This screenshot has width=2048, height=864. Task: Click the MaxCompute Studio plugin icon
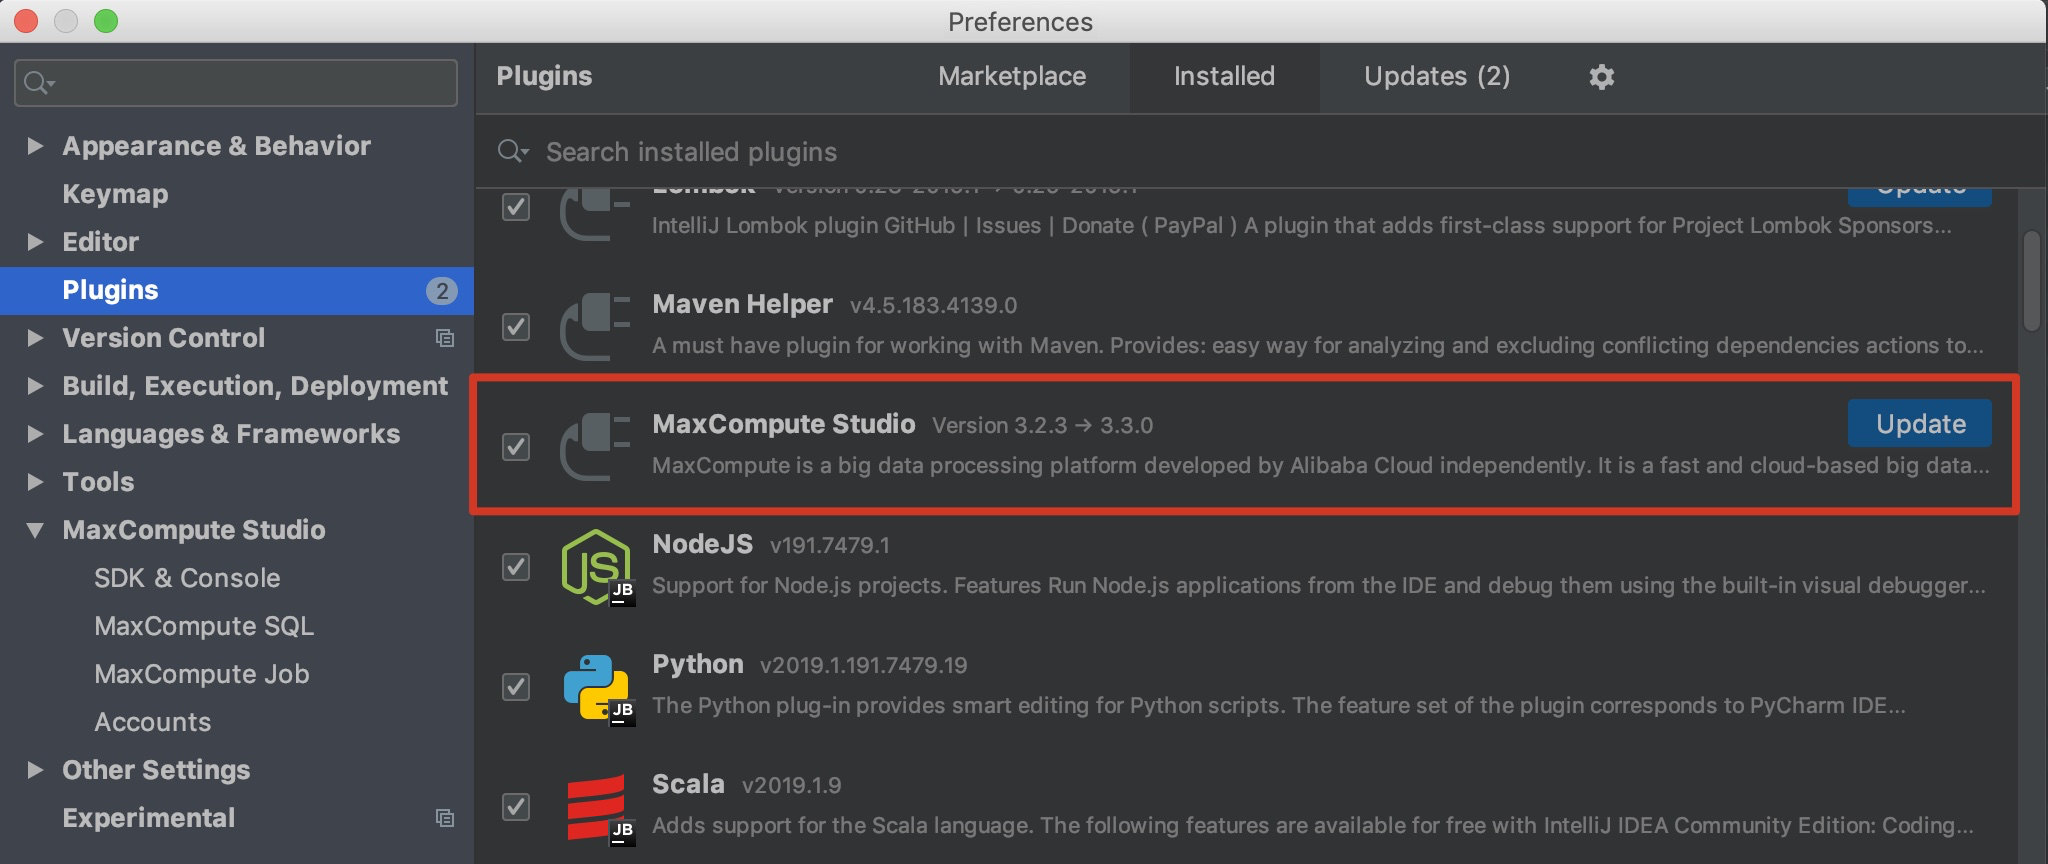[x=596, y=446]
